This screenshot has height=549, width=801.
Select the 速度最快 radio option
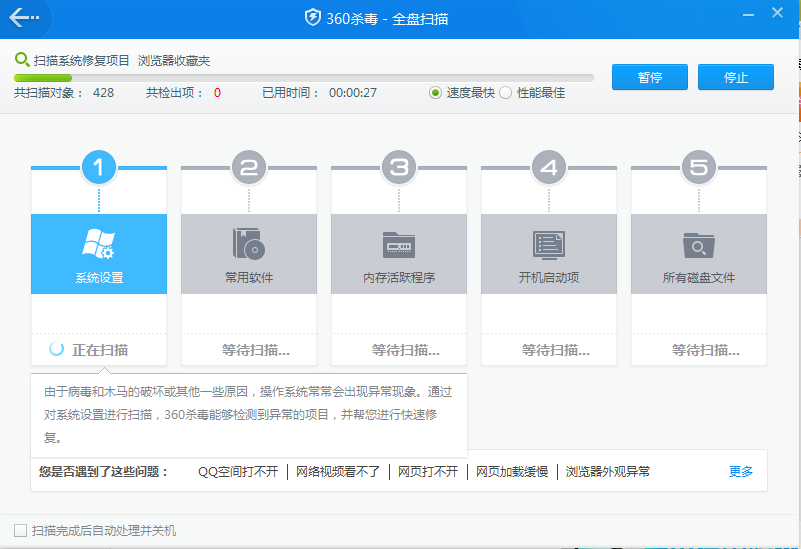(435, 93)
